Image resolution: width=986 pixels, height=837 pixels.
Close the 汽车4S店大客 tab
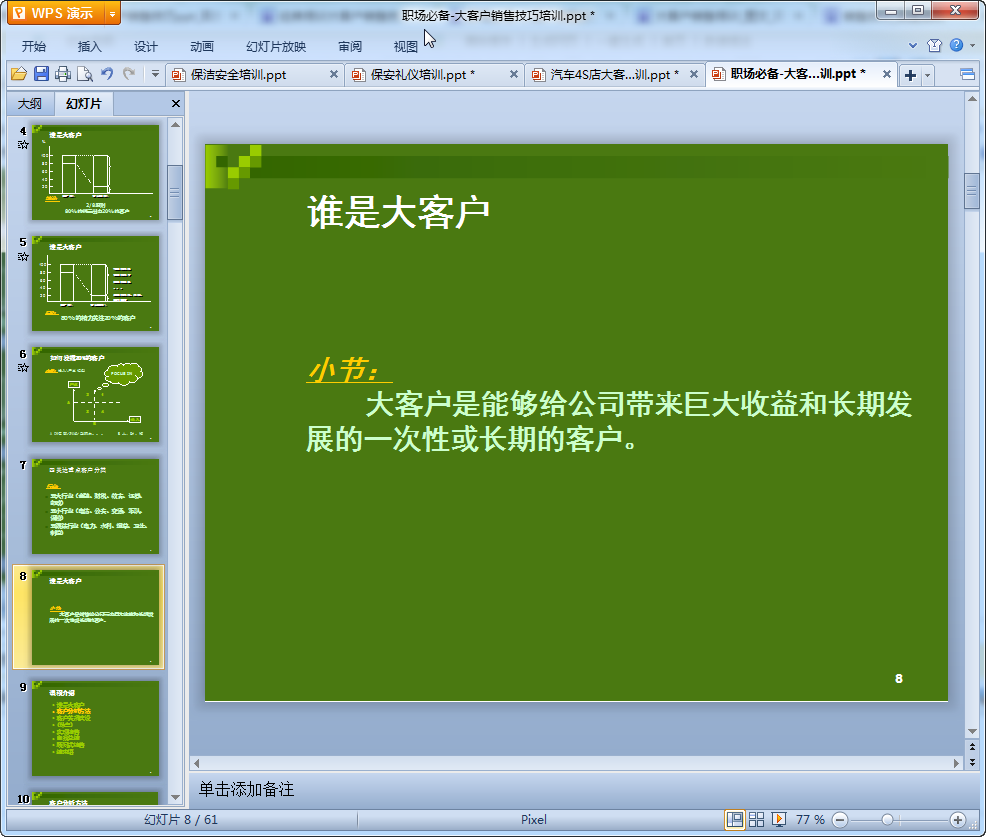click(694, 74)
